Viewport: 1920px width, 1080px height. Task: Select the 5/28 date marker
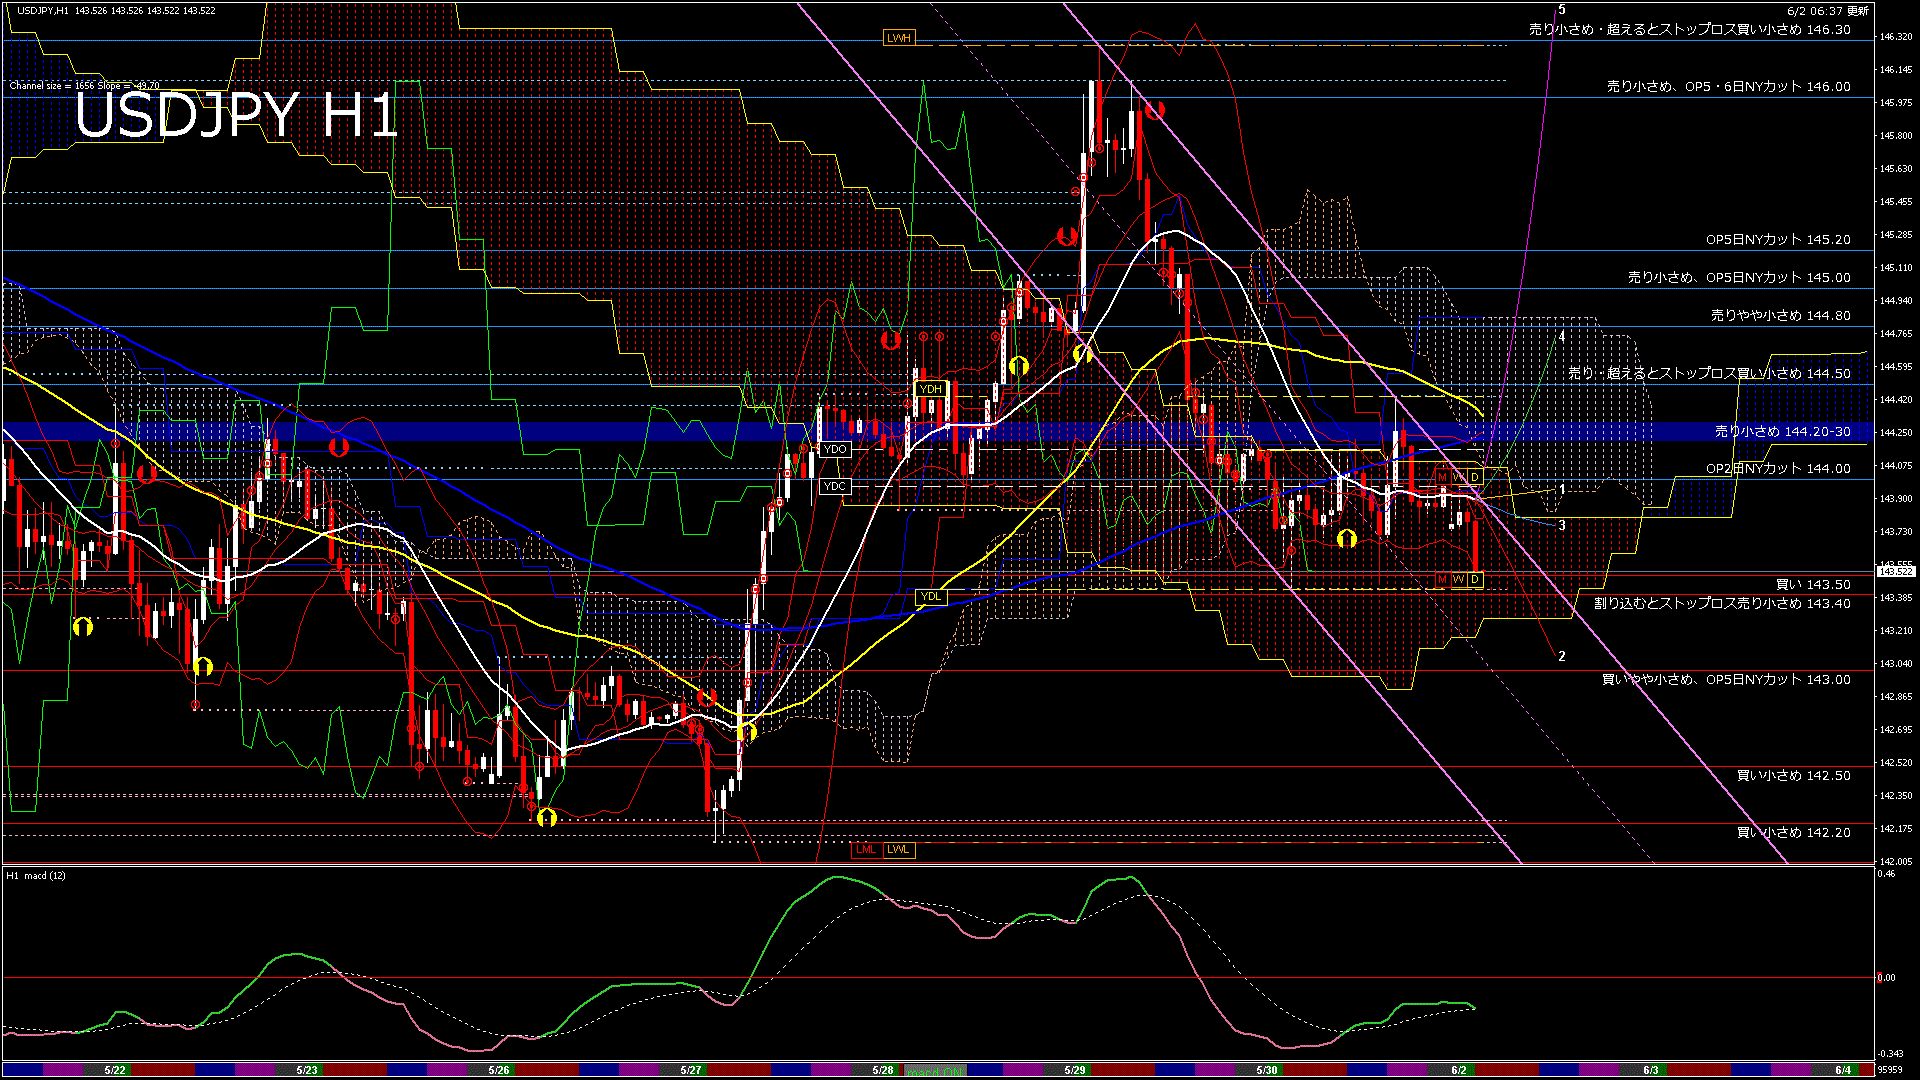click(883, 1070)
